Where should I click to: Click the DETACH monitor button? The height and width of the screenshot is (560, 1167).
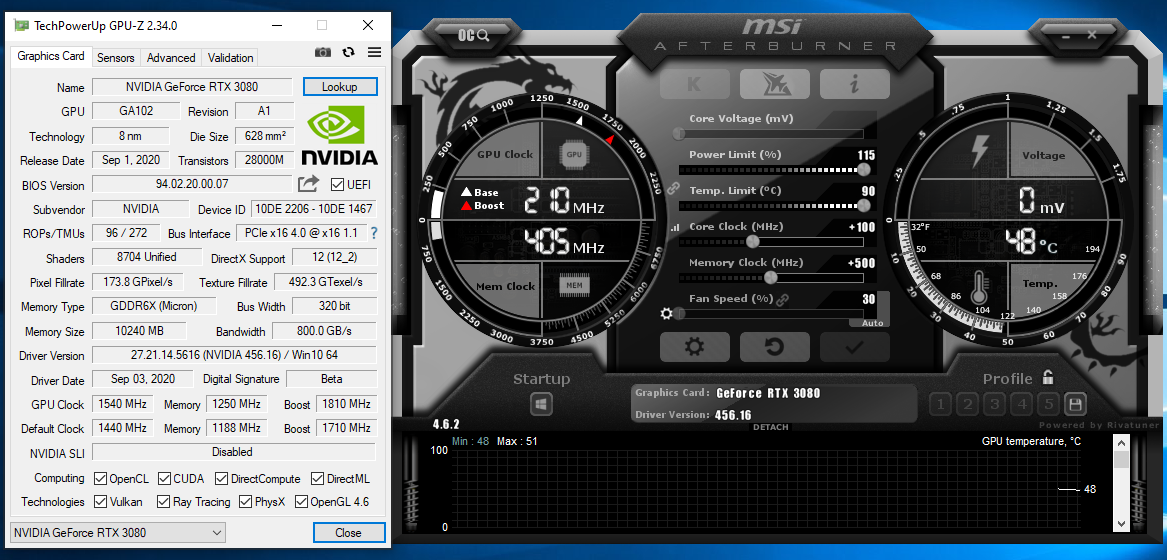point(770,427)
